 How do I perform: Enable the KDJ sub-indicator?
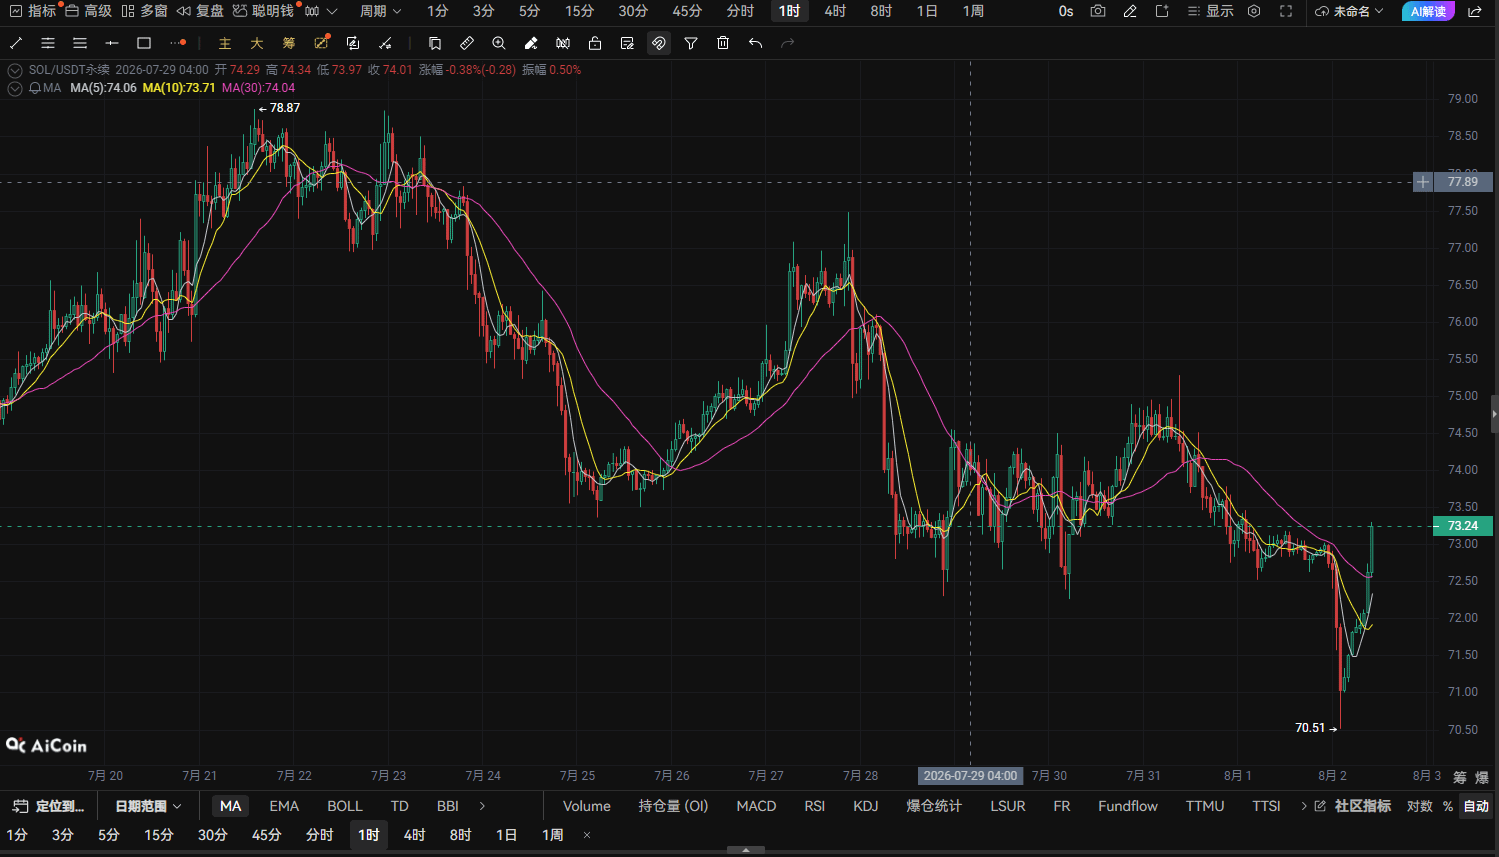pyautogui.click(x=865, y=806)
